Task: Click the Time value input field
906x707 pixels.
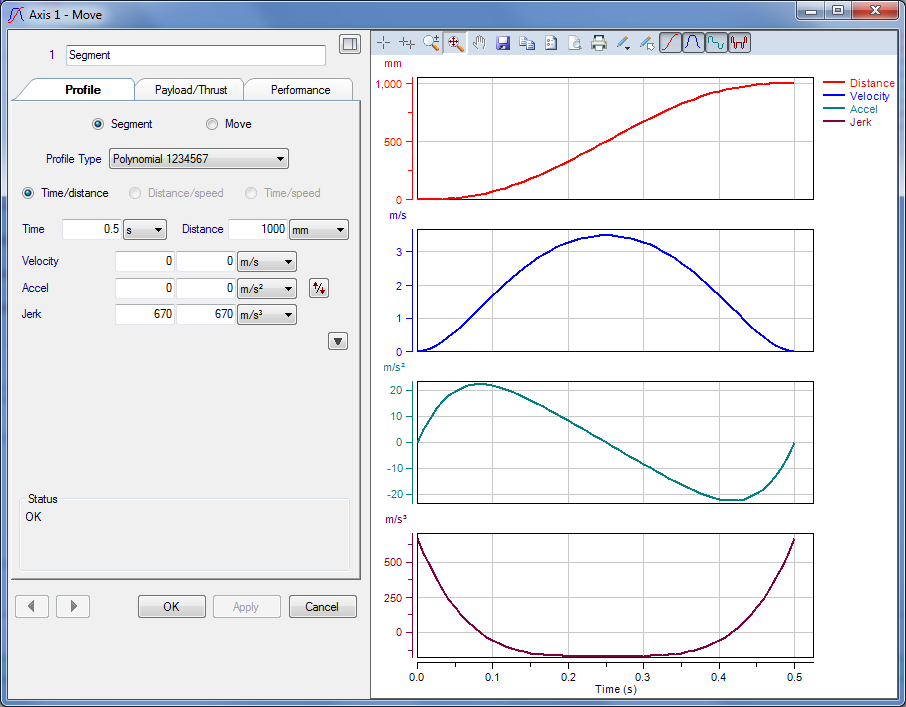Action: [91, 230]
